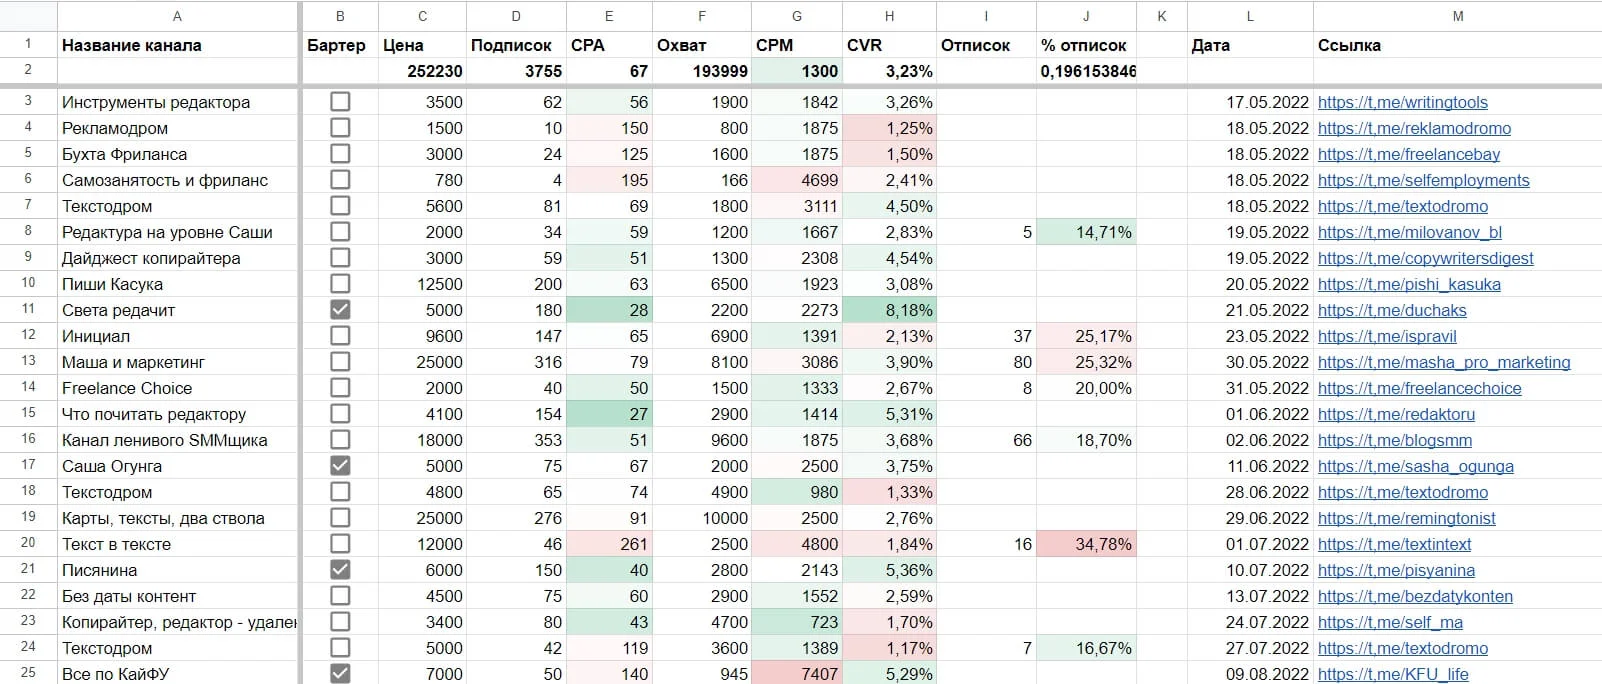Open the t.me/masha_pro_marketing link
Image resolution: width=1602 pixels, height=684 pixels.
(x=1444, y=362)
